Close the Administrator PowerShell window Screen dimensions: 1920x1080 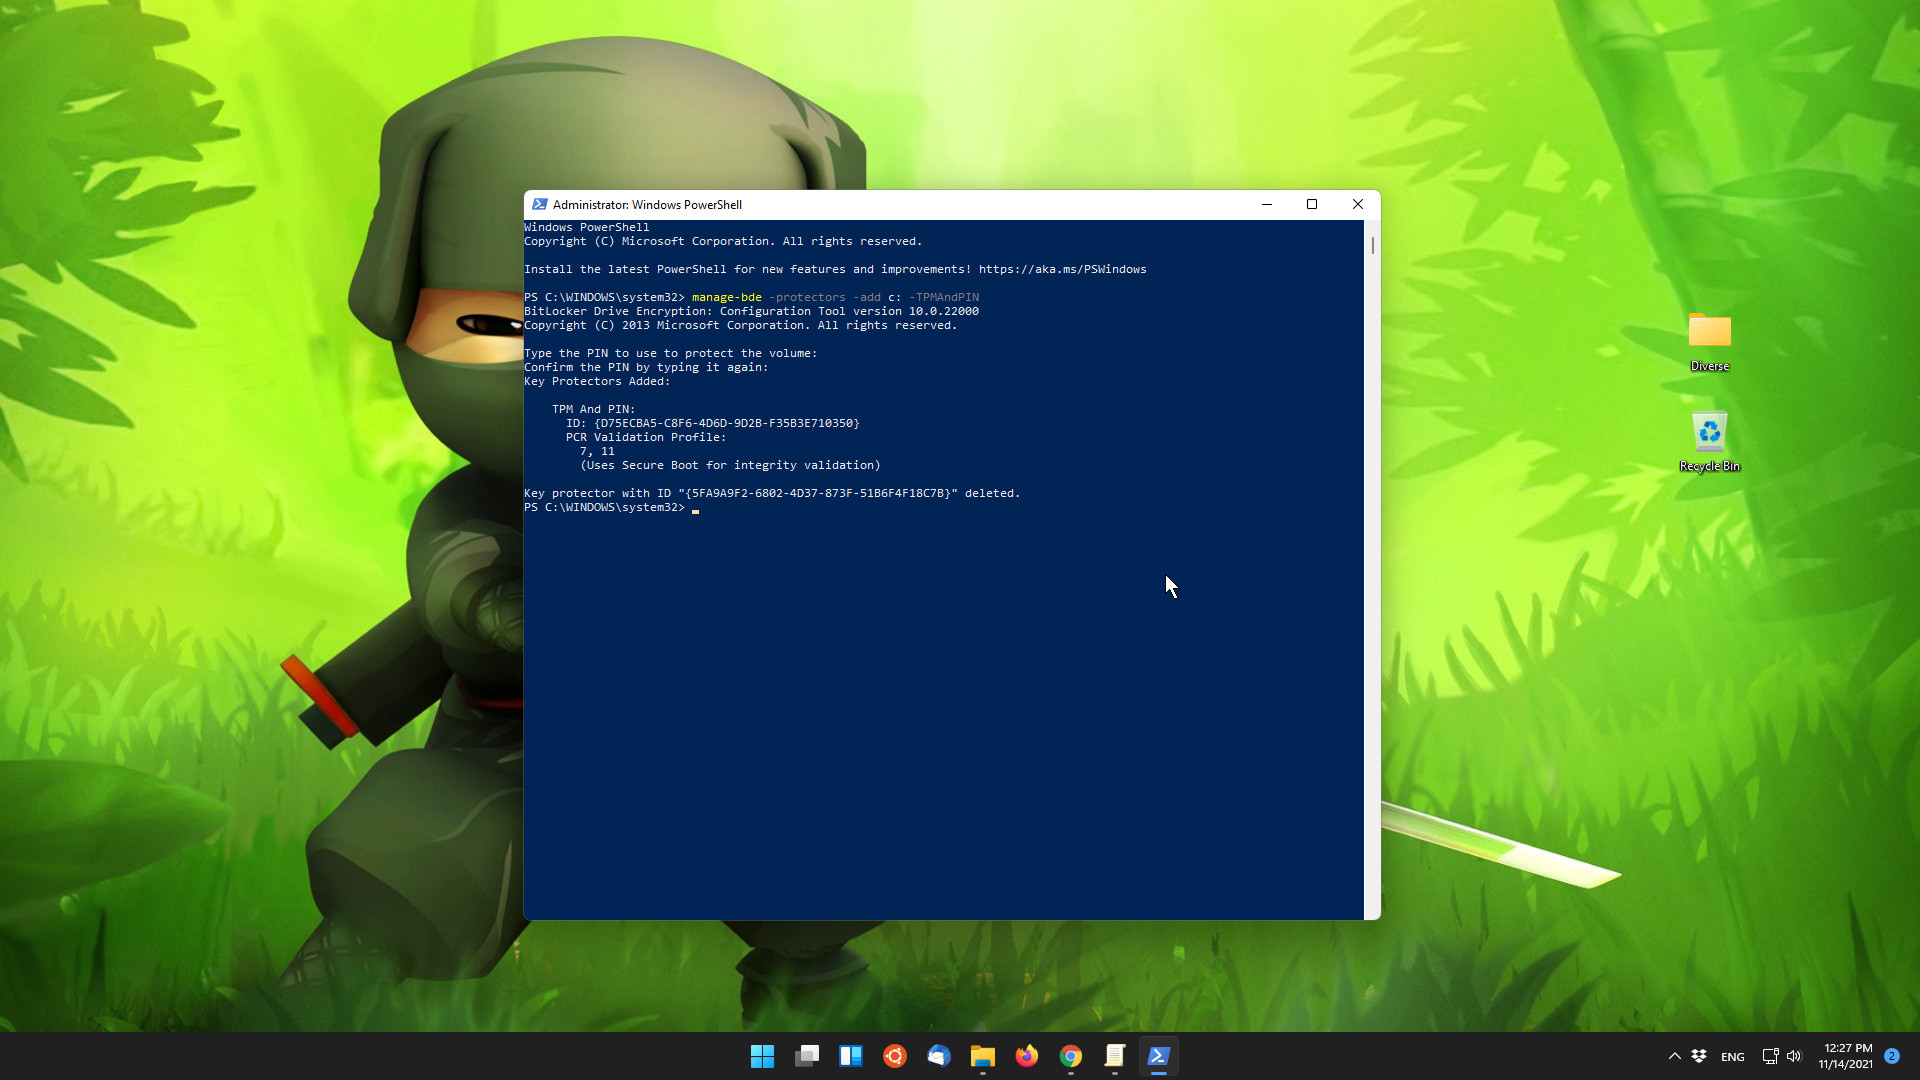[1358, 204]
